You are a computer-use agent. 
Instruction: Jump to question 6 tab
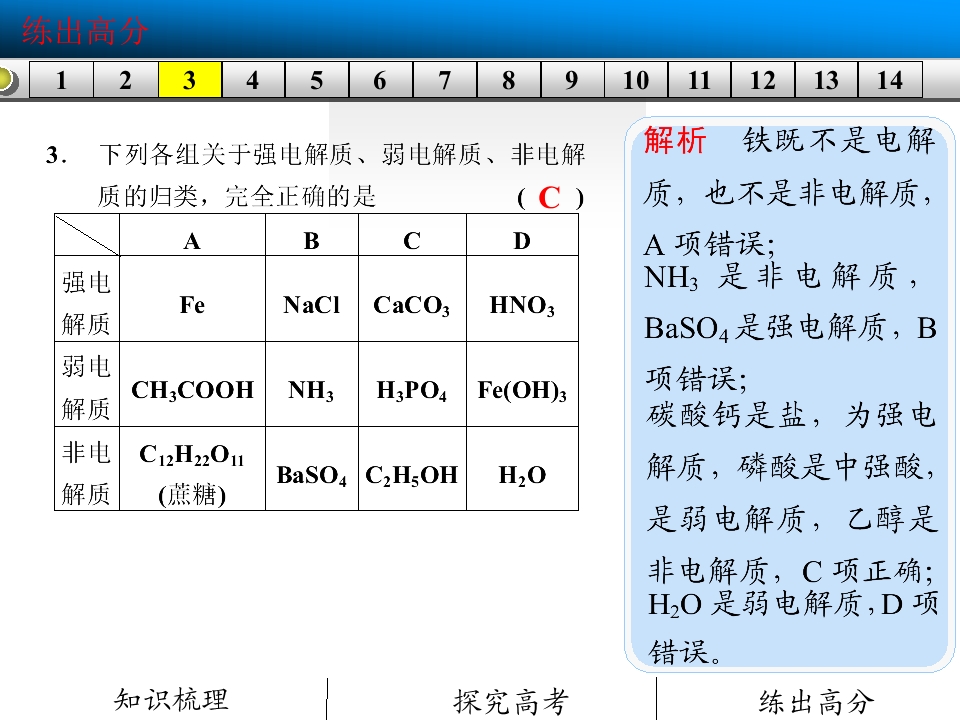(x=380, y=80)
